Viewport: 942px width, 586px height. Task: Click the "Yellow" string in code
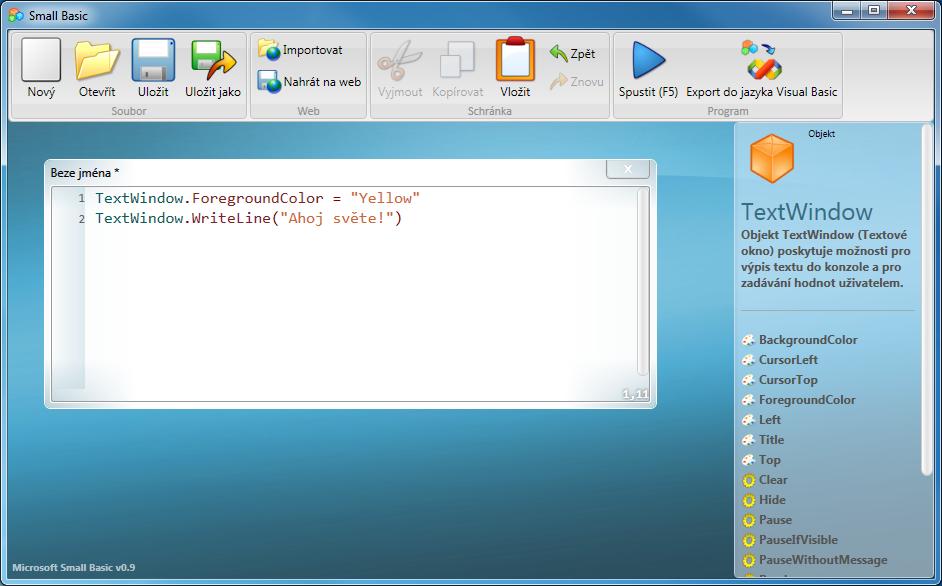pos(385,198)
